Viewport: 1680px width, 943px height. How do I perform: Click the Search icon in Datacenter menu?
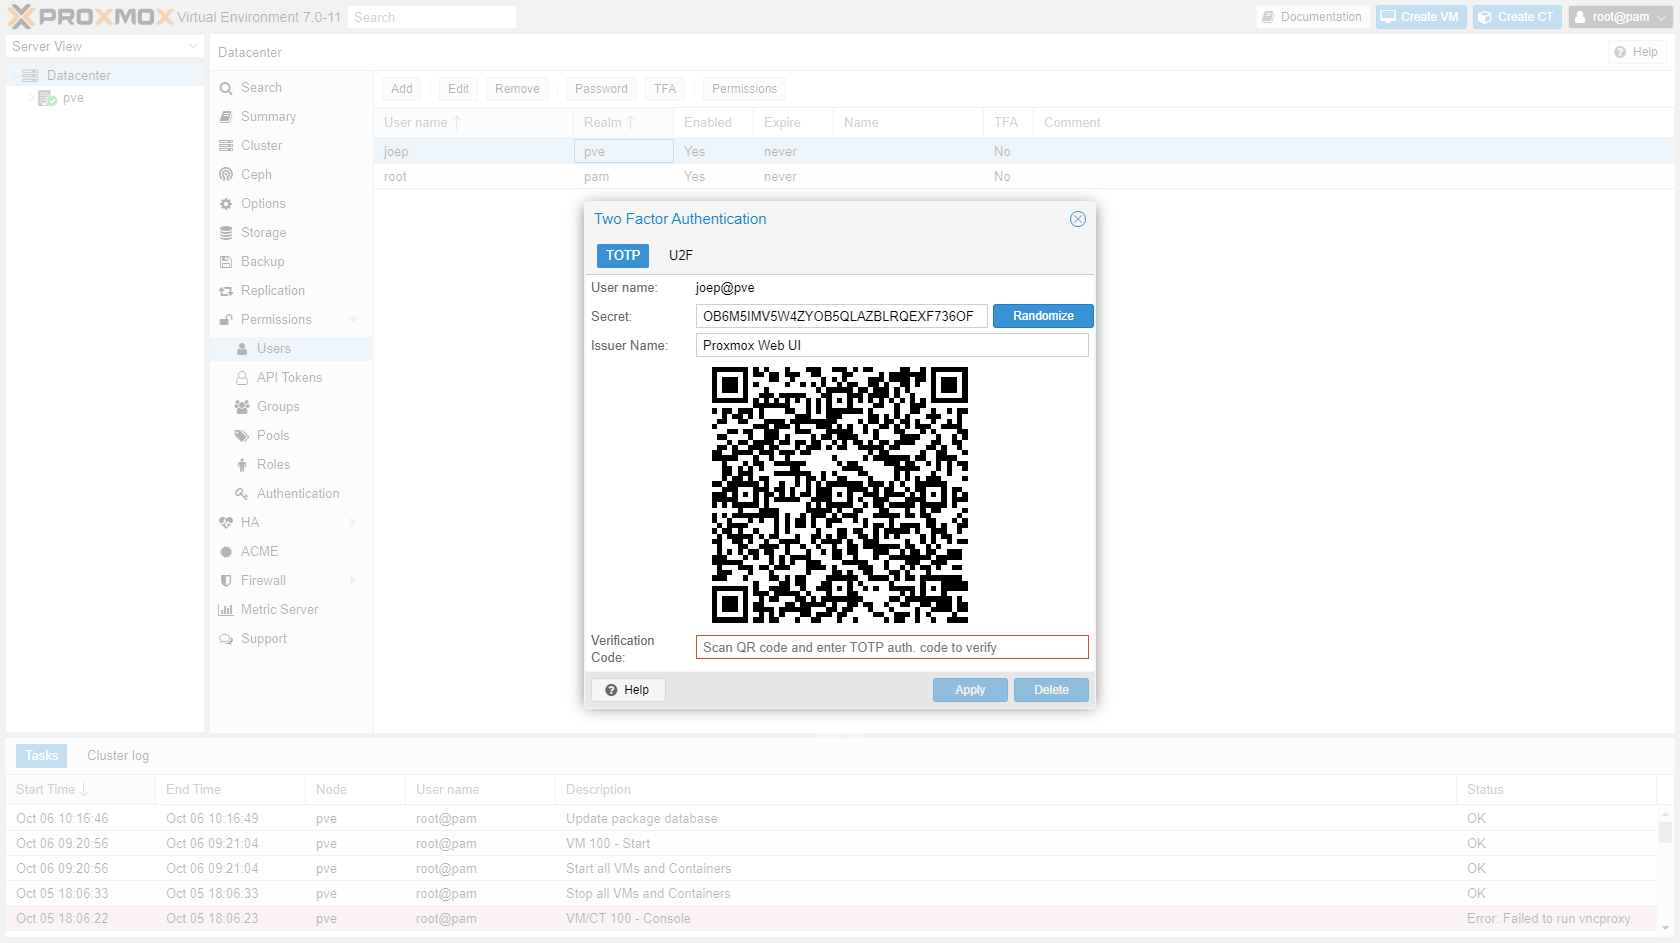pos(226,88)
